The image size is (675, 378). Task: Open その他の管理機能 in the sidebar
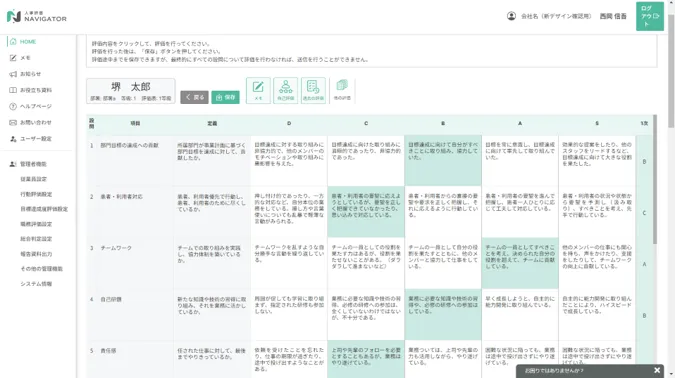coord(41,269)
